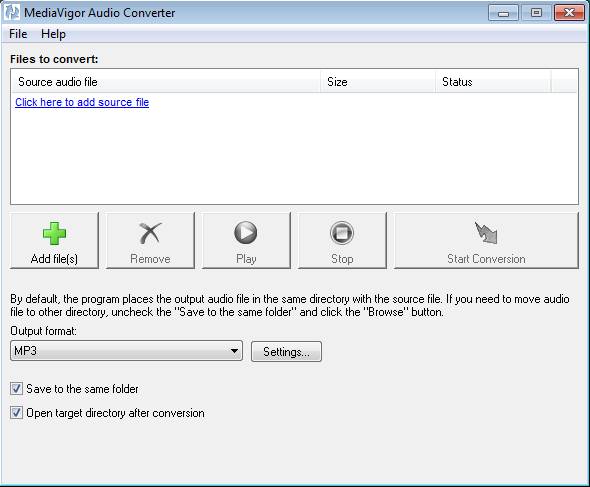Close the MediaVigor Audio Converter window
The width and height of the screenshot is (590, 487).
(x=569, y=13)
